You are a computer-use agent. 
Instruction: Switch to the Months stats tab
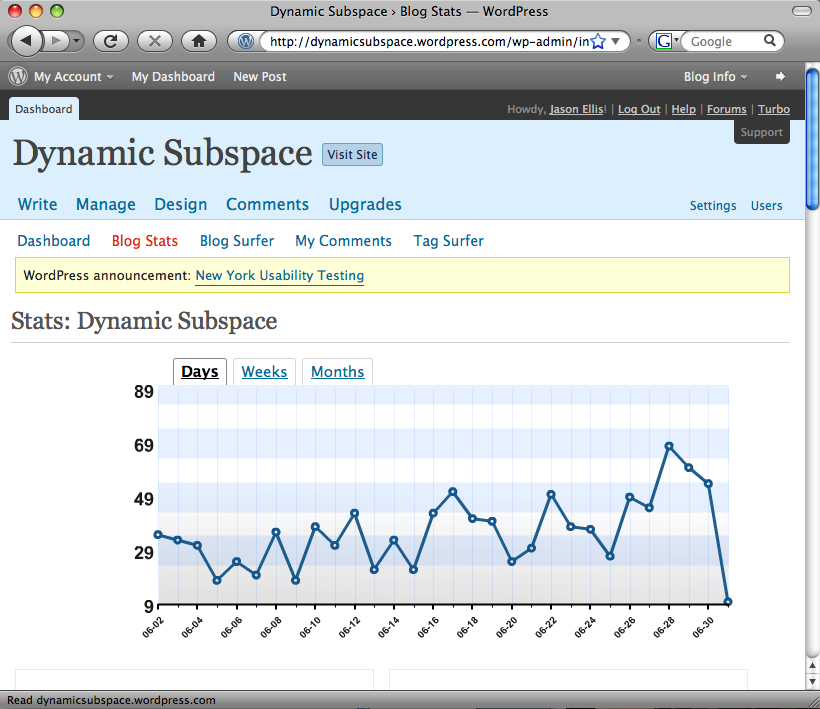[337, 372]
